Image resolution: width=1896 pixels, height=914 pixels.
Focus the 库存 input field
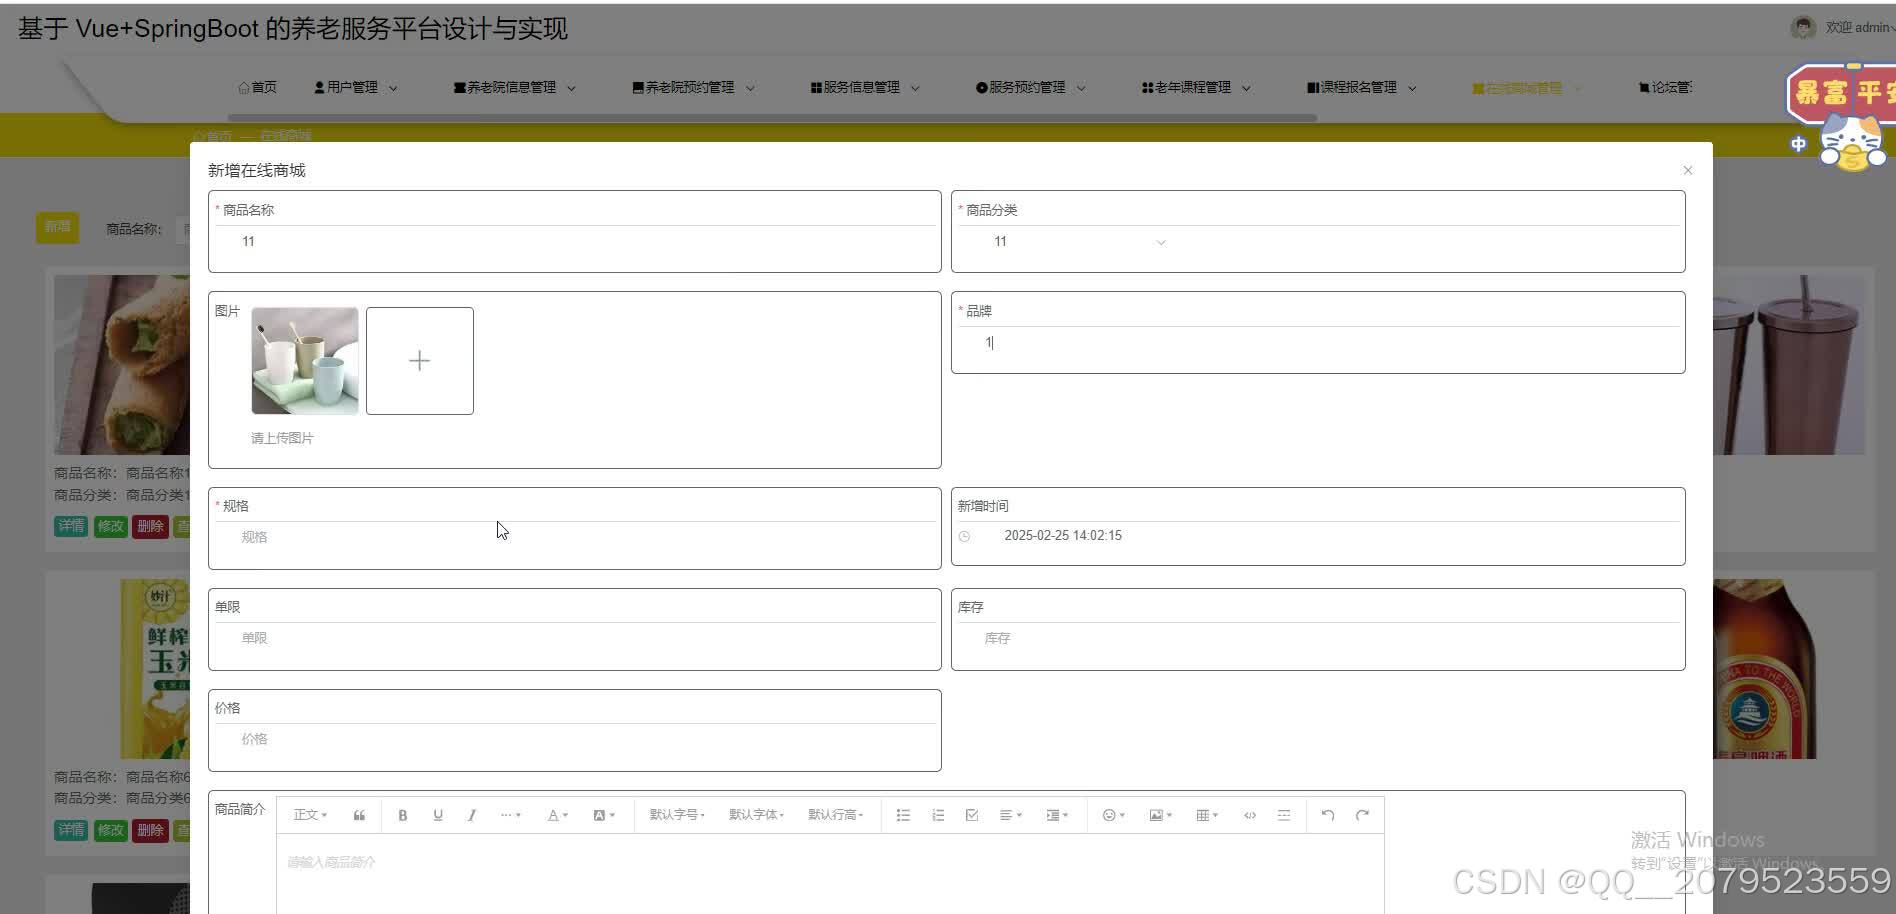tap(1317, 638)
